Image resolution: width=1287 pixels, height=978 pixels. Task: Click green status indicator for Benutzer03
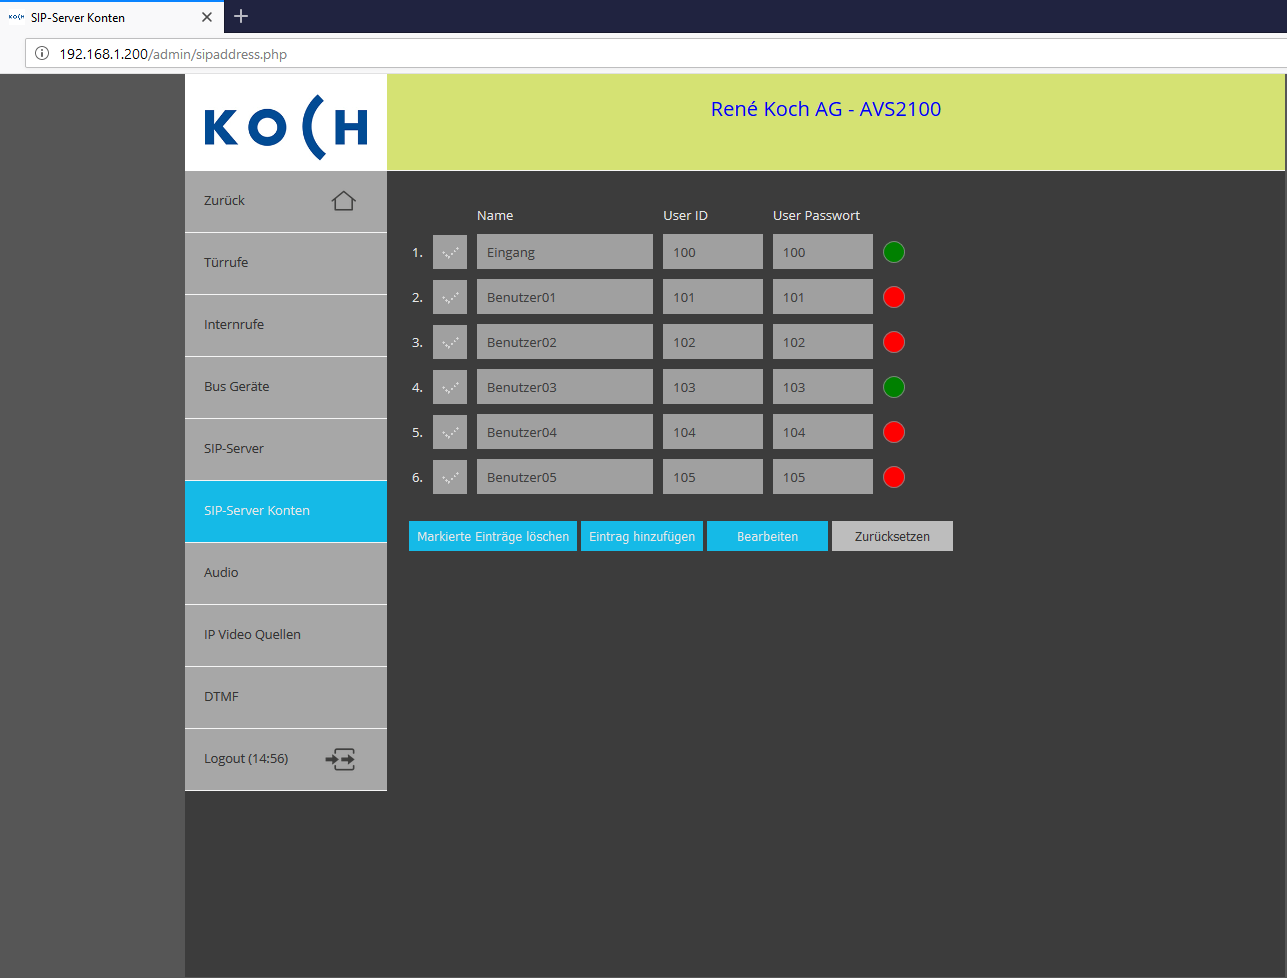(894, 387)
